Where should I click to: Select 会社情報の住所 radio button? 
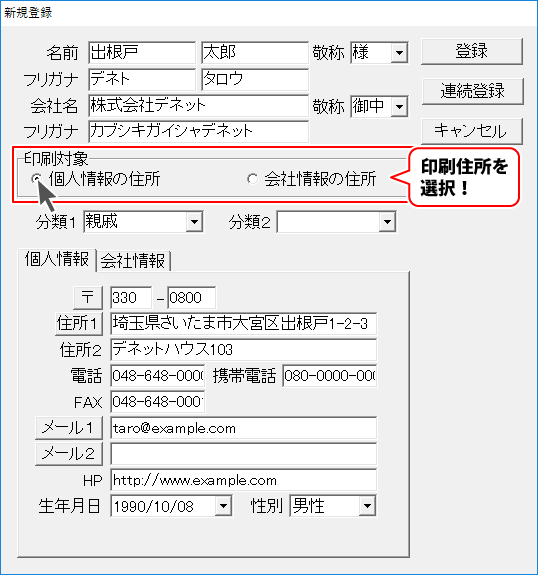[x=252, y=179]
